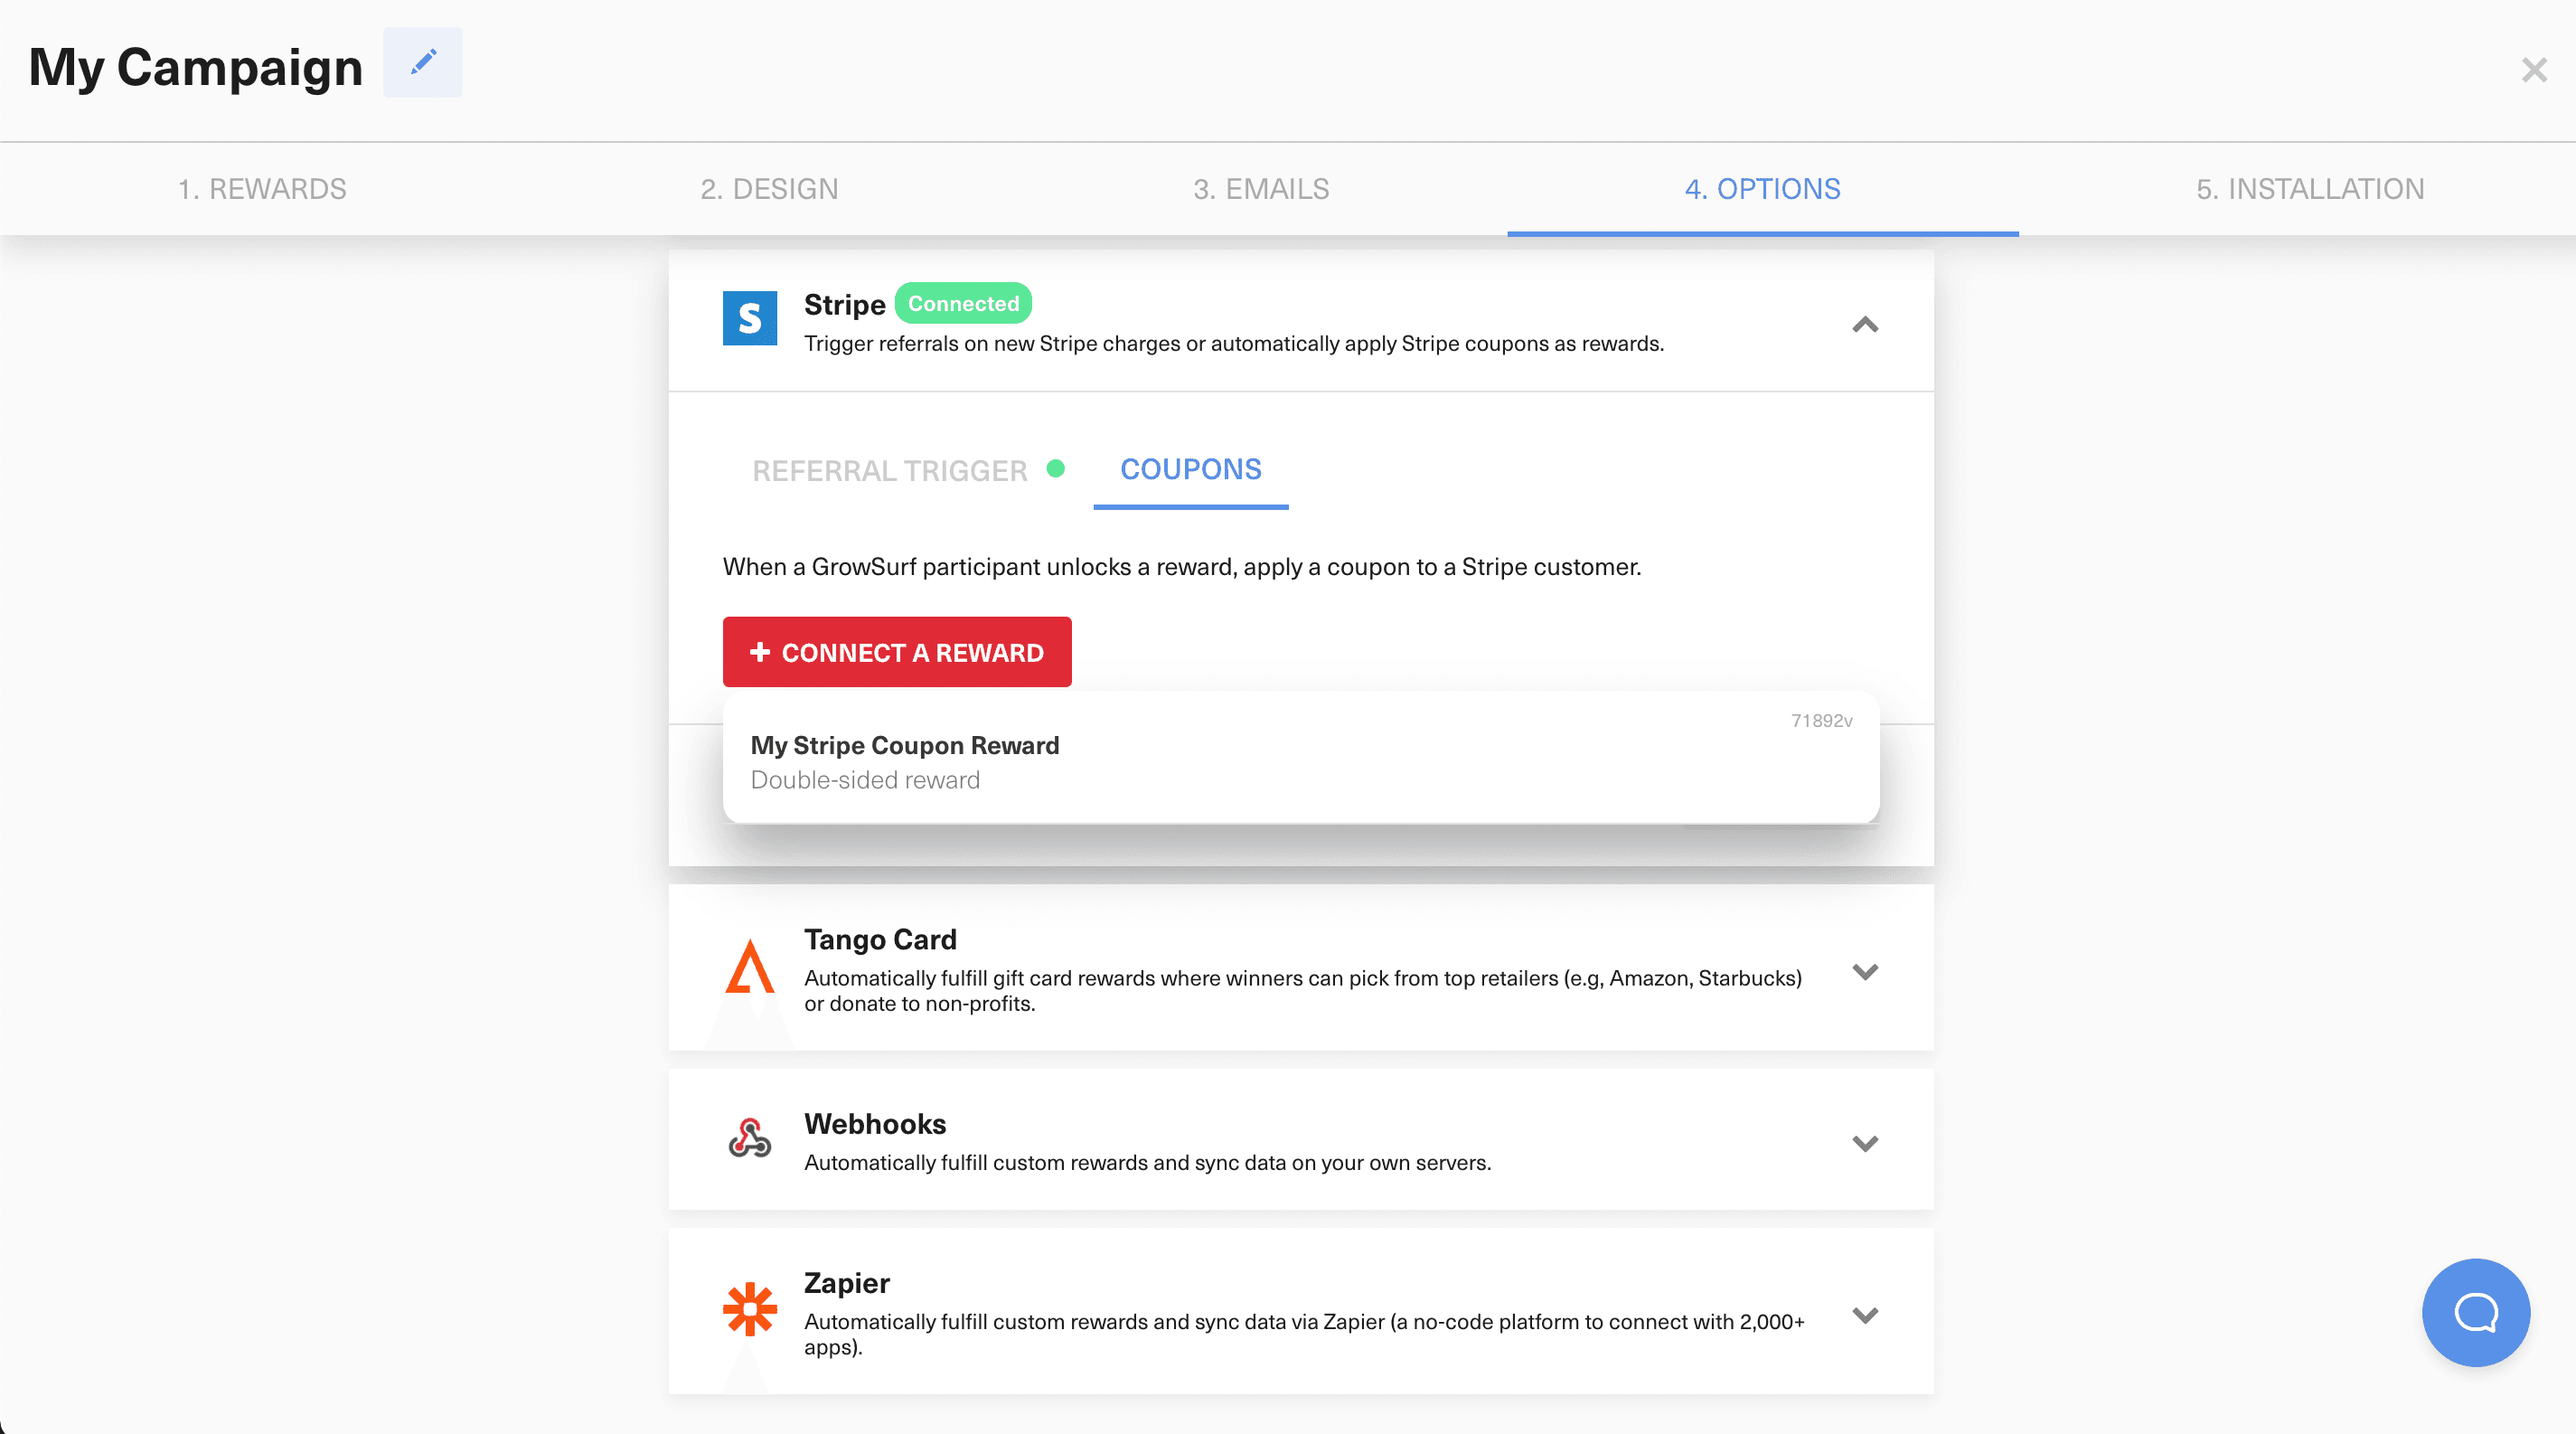Open the 1. REWARDS step
The height and width of the screenshot is (1434, 2576).
tap(263, 189)
